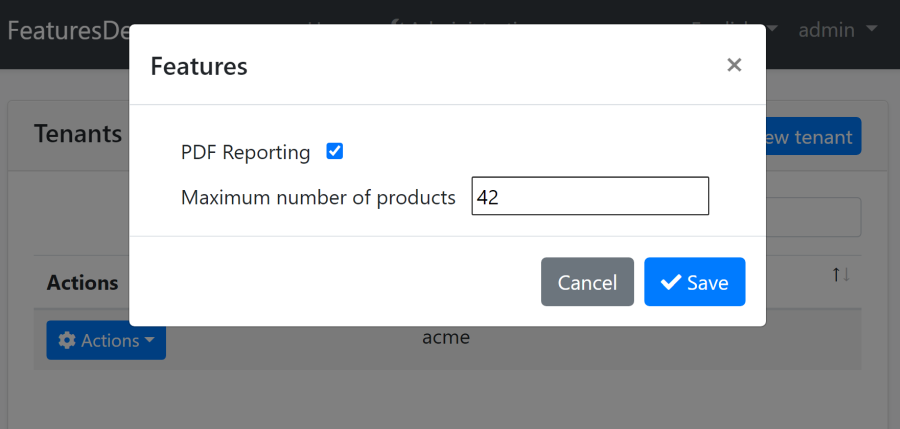Image resolution: width=900 pixels, height=429 pixels.
Task: Open the Actions dropdown for acme
Action: [x=106, y=341]
